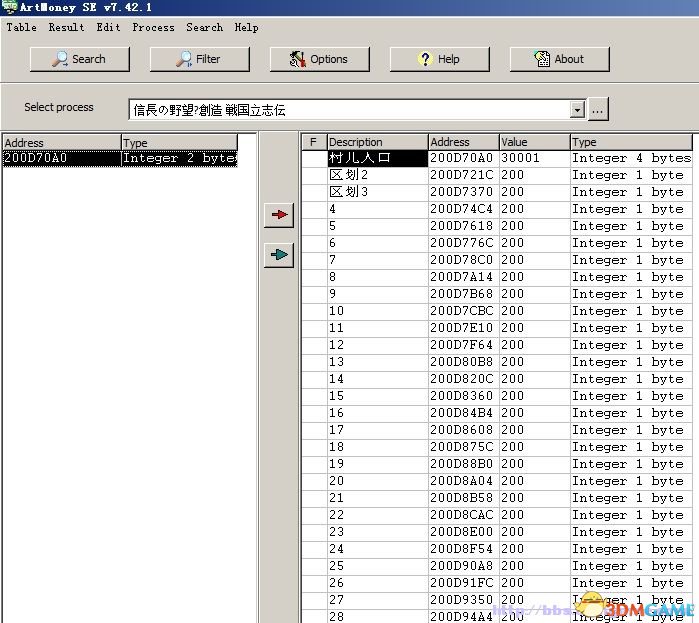Toggle freeze box for row 10
The width and height of the screenshot is (699, 623).
(314, 311)
